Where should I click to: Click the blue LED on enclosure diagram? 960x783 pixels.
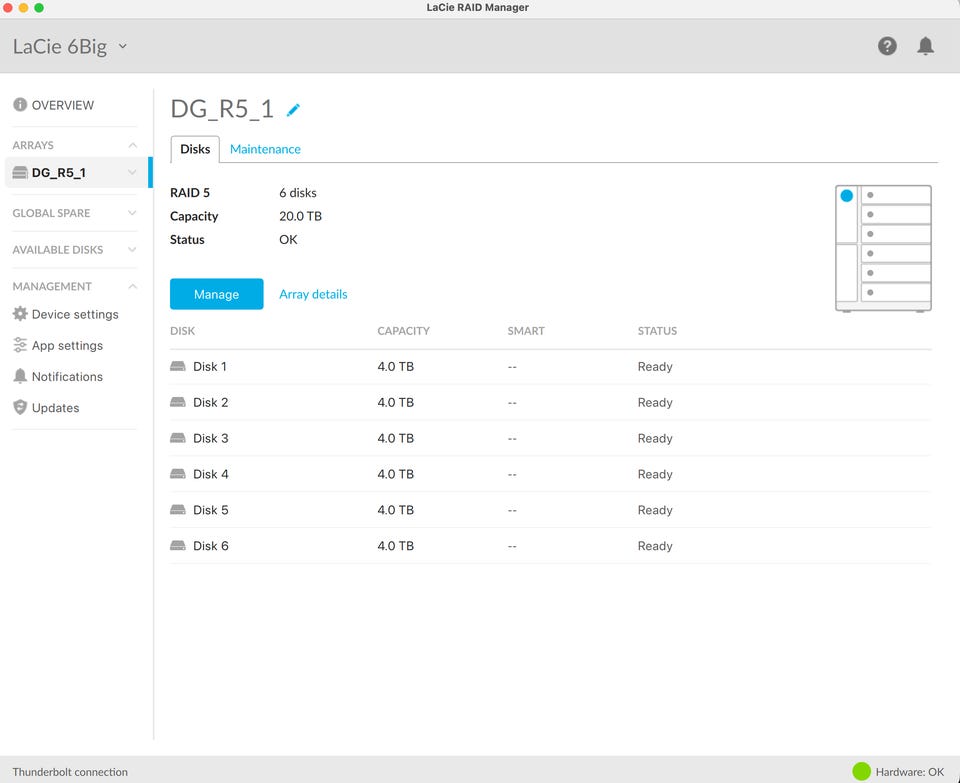[x=847, y=196]
